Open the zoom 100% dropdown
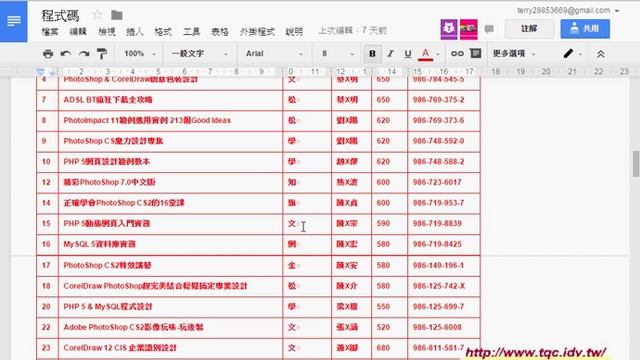Viewport: 640px width, 360px height. pos(140,53)
